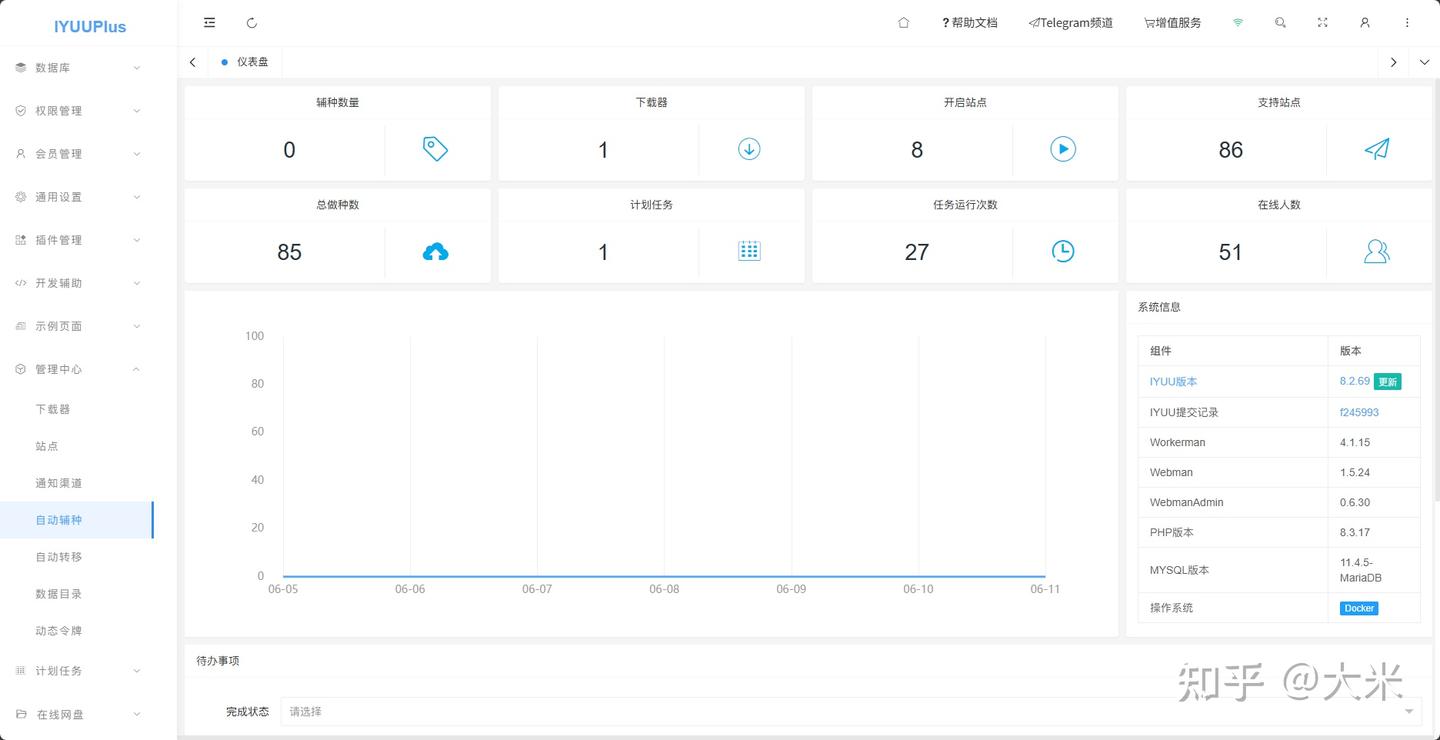Click the refresh icon in top bar
The image size is (1440, 740).
(x=251, y=22)
